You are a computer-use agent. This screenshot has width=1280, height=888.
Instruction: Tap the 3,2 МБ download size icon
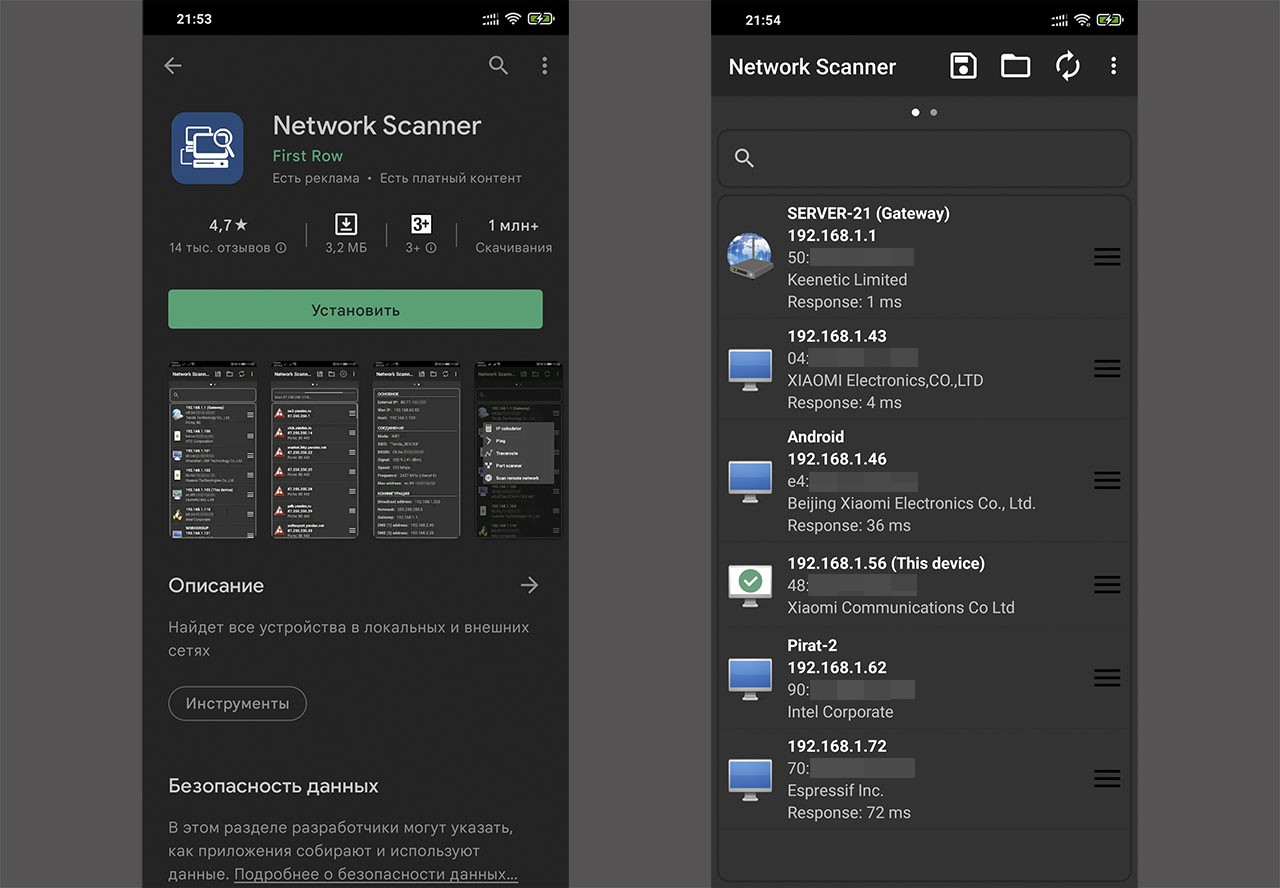(346, 224)
